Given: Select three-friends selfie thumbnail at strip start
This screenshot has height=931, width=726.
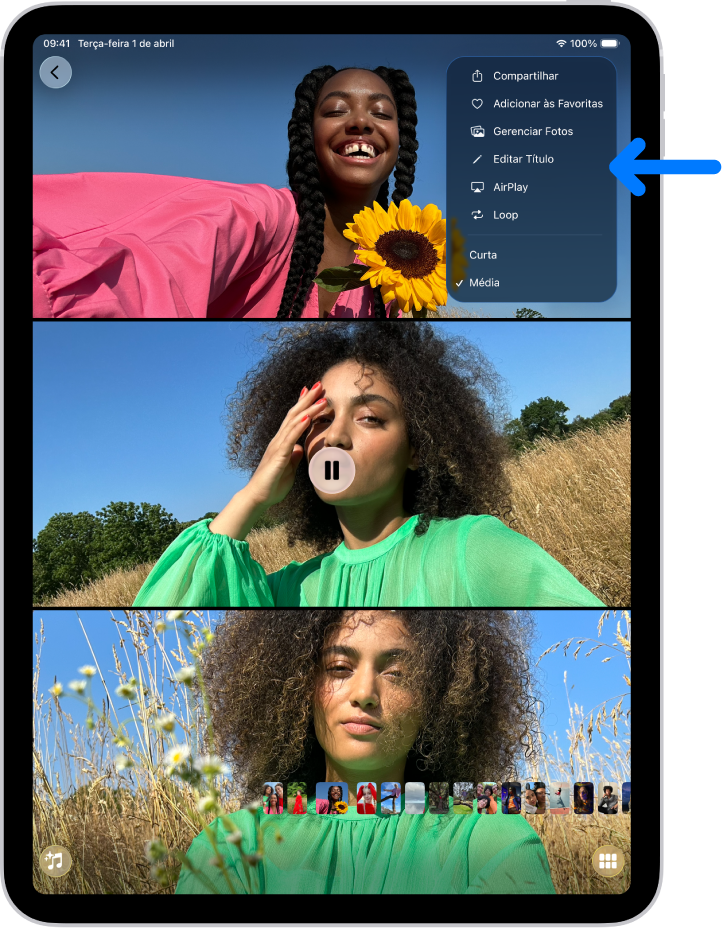Looking at the screenshot, I should click(273, 798).
